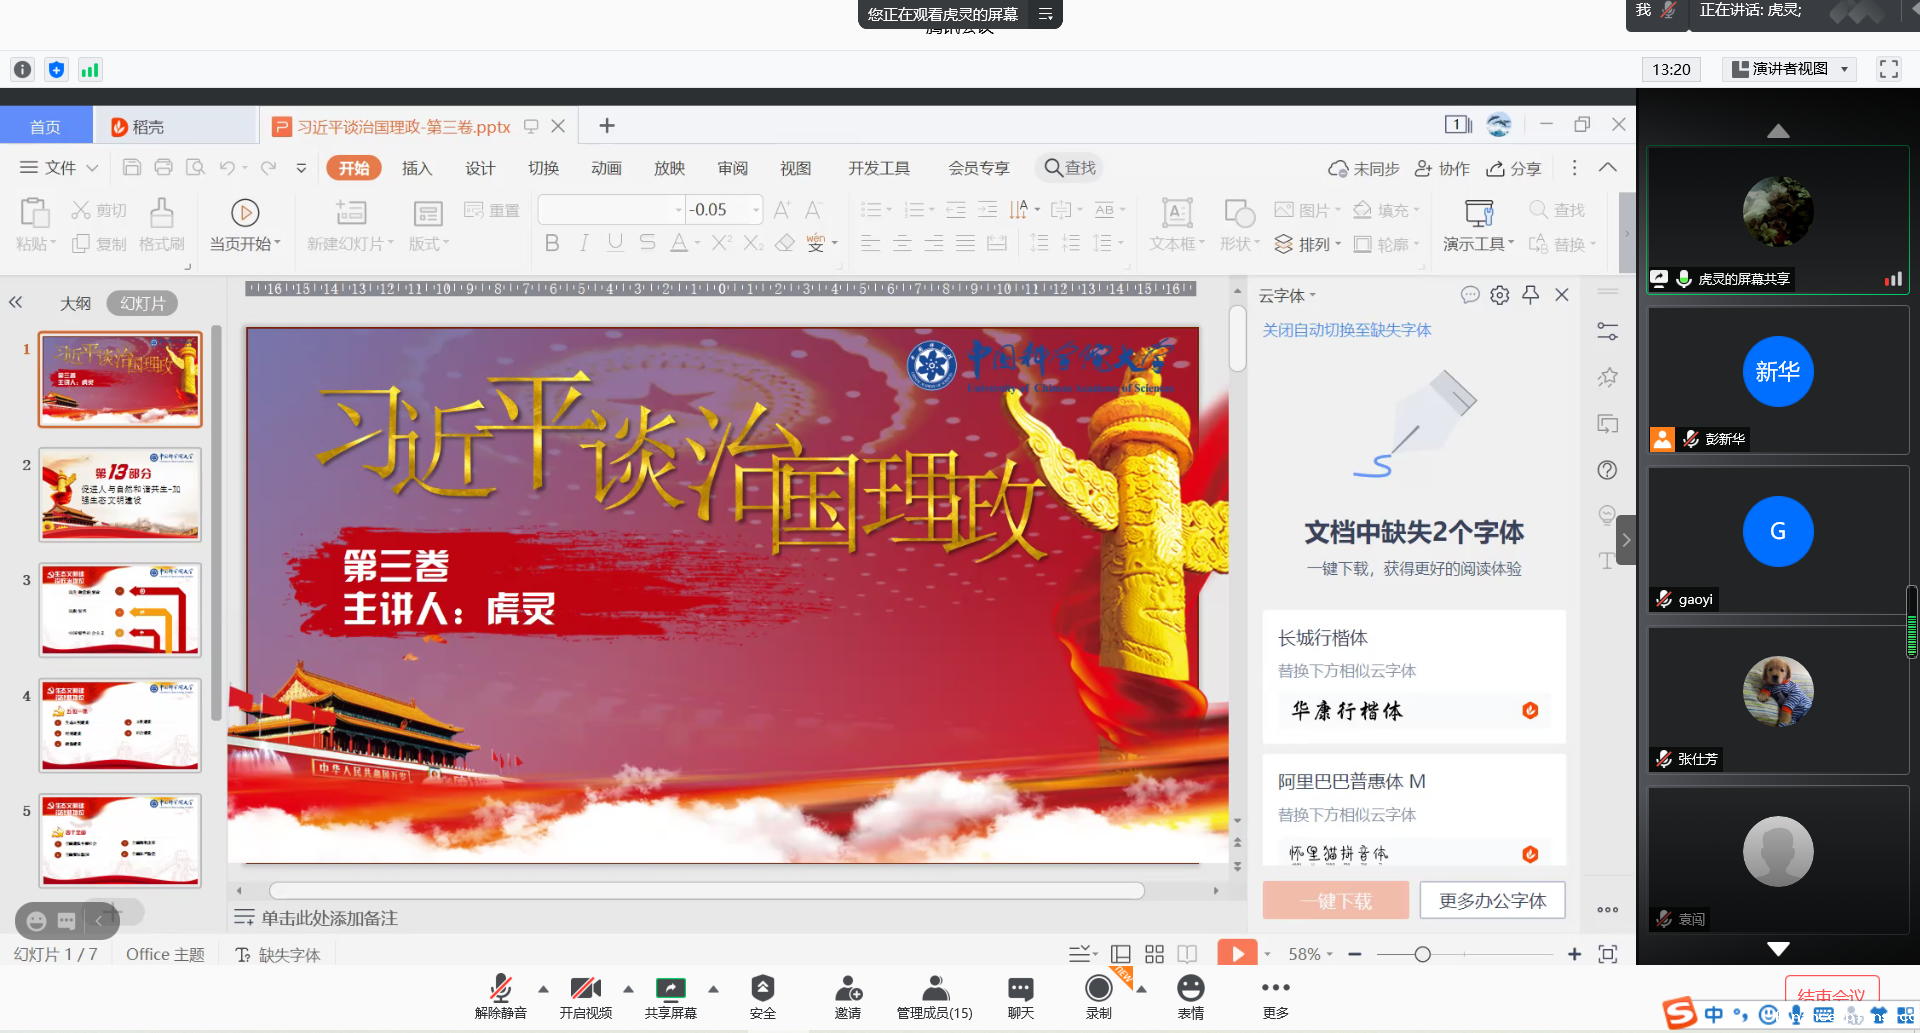The height and width of the screenshot is (1033, 1920).
Task: Click the Record icon in meeting toolbar
Action: pos(1098,990)
